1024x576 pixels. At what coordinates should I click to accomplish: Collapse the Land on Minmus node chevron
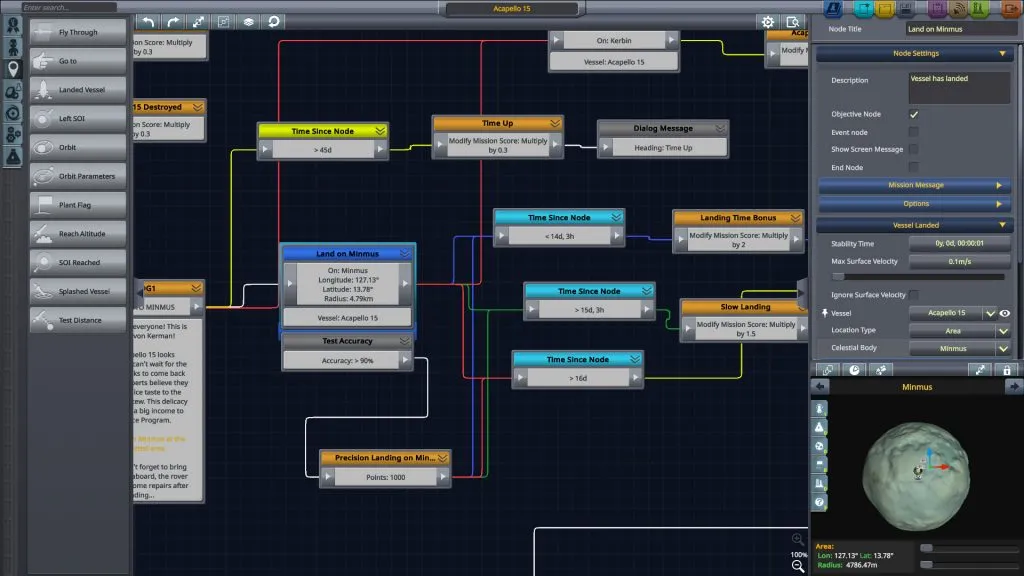coord(405,253)
